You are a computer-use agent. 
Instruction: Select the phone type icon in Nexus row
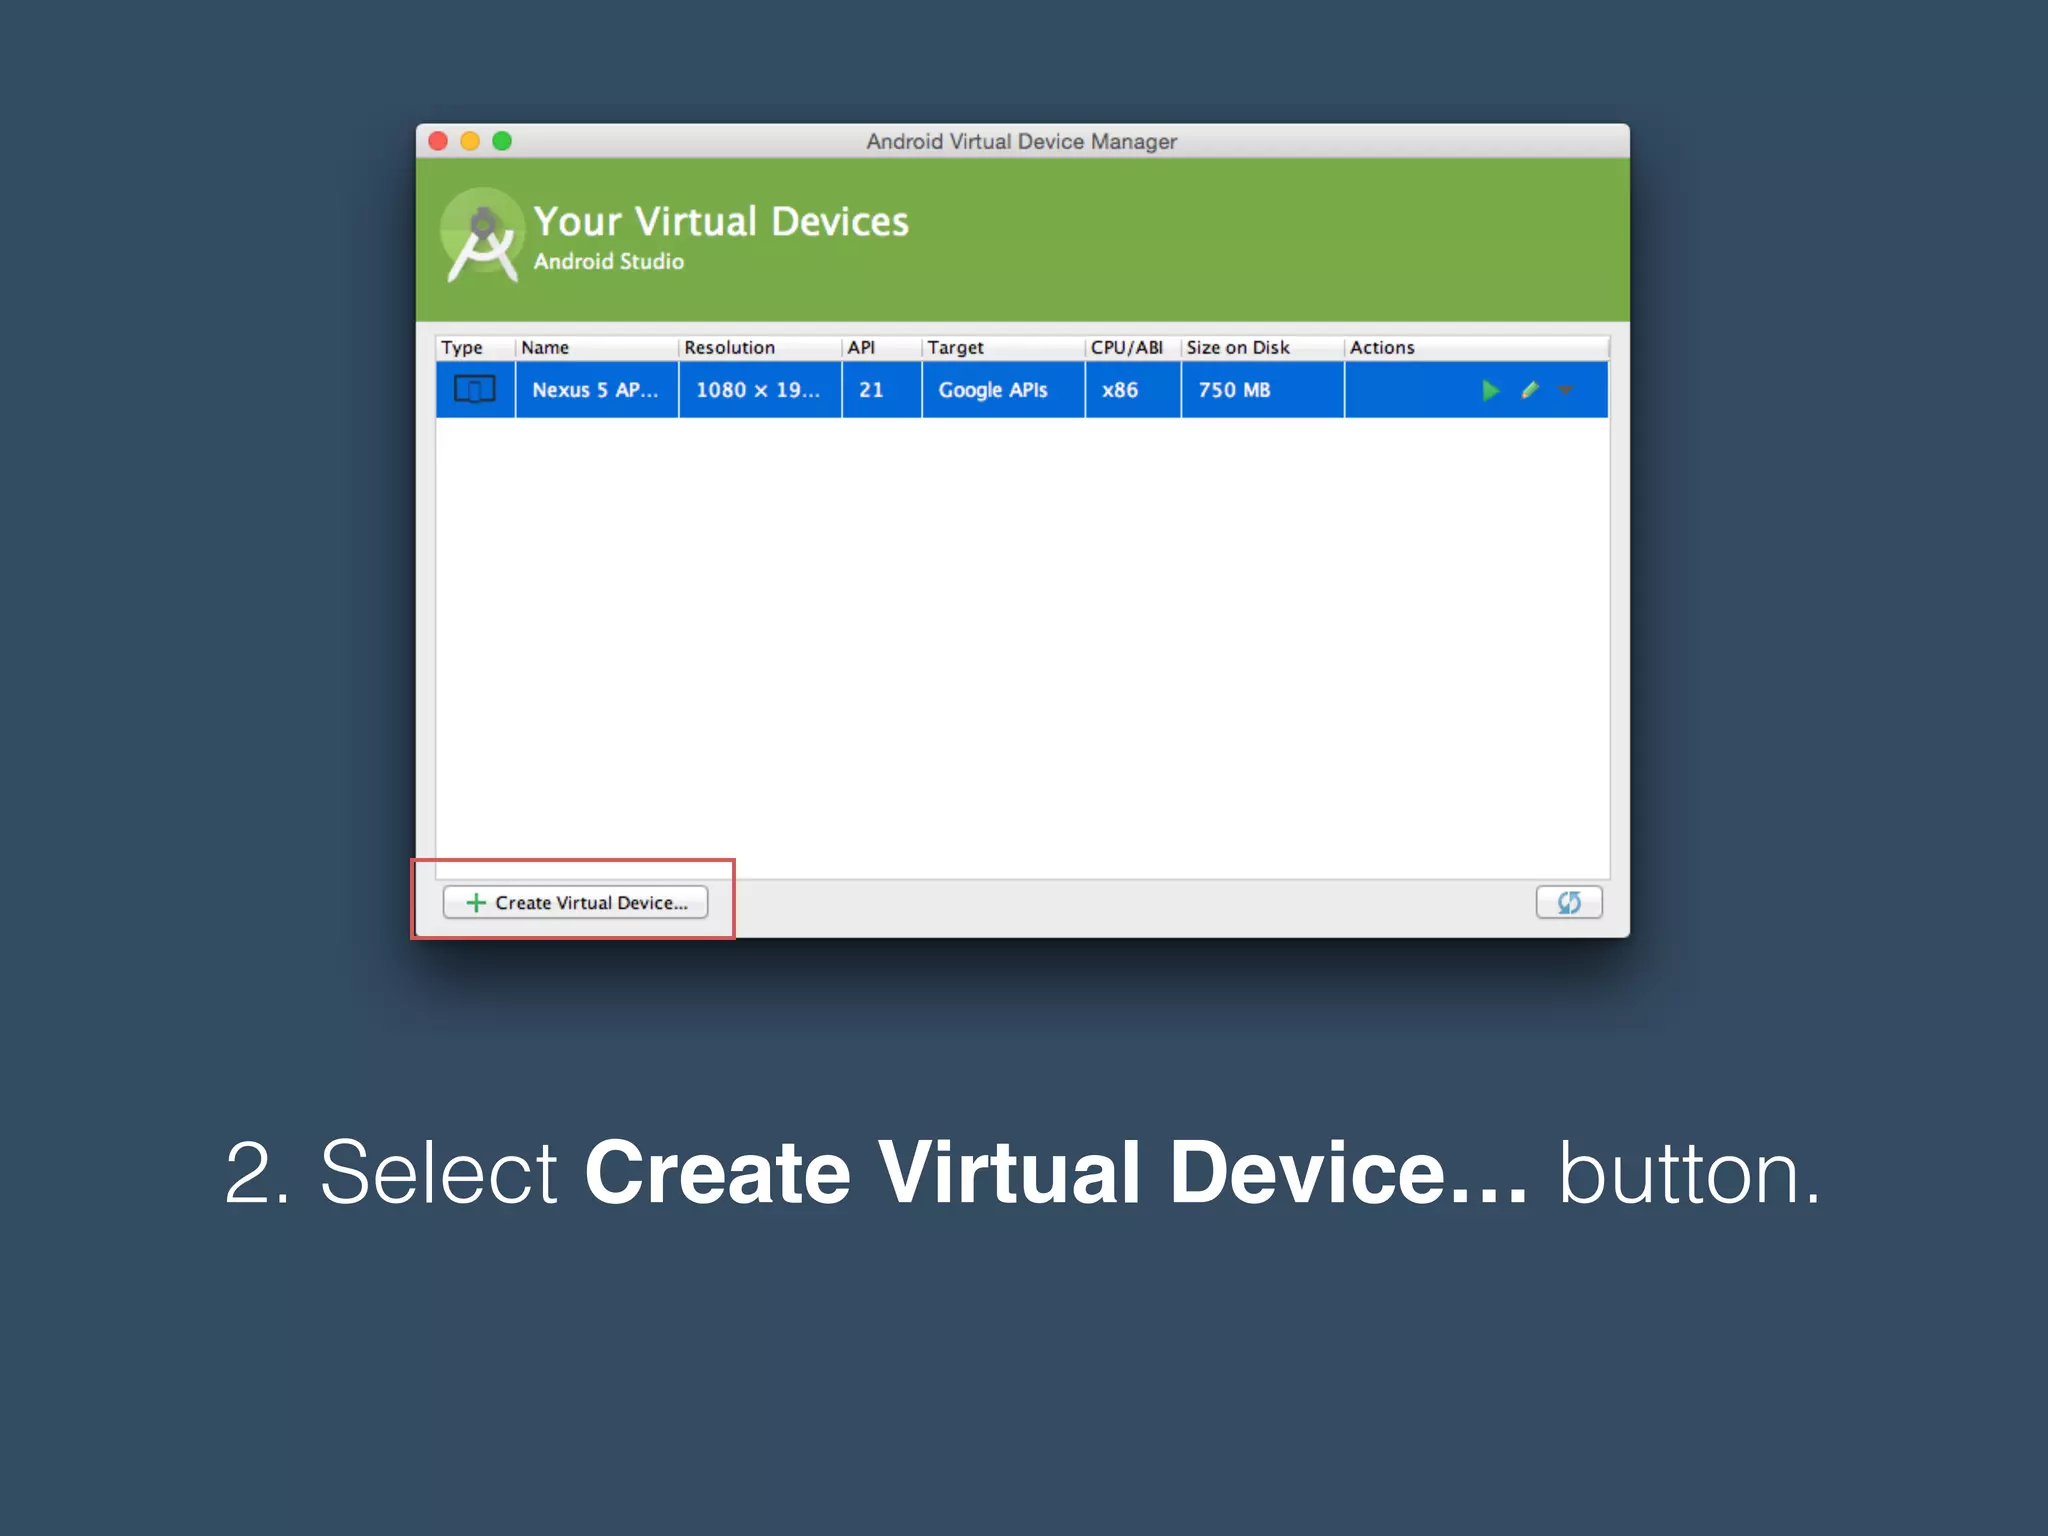(475, 389)
